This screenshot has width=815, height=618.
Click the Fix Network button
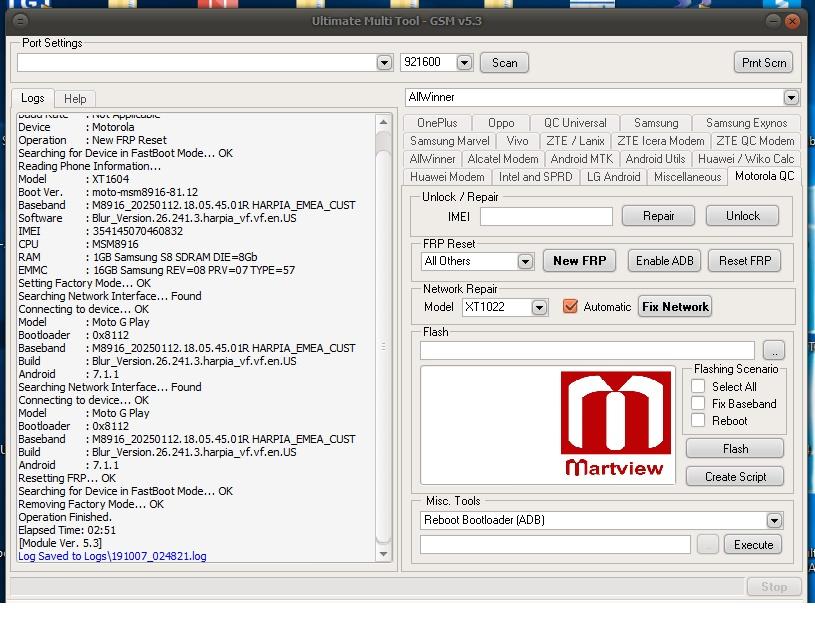click(675, 306)
